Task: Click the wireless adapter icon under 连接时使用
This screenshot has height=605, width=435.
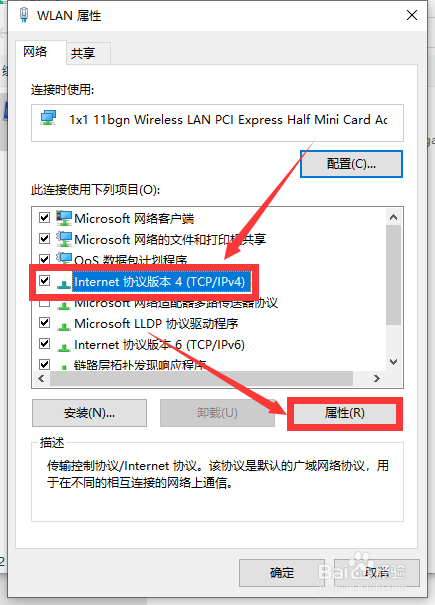Action: click(x=49, y=118)
